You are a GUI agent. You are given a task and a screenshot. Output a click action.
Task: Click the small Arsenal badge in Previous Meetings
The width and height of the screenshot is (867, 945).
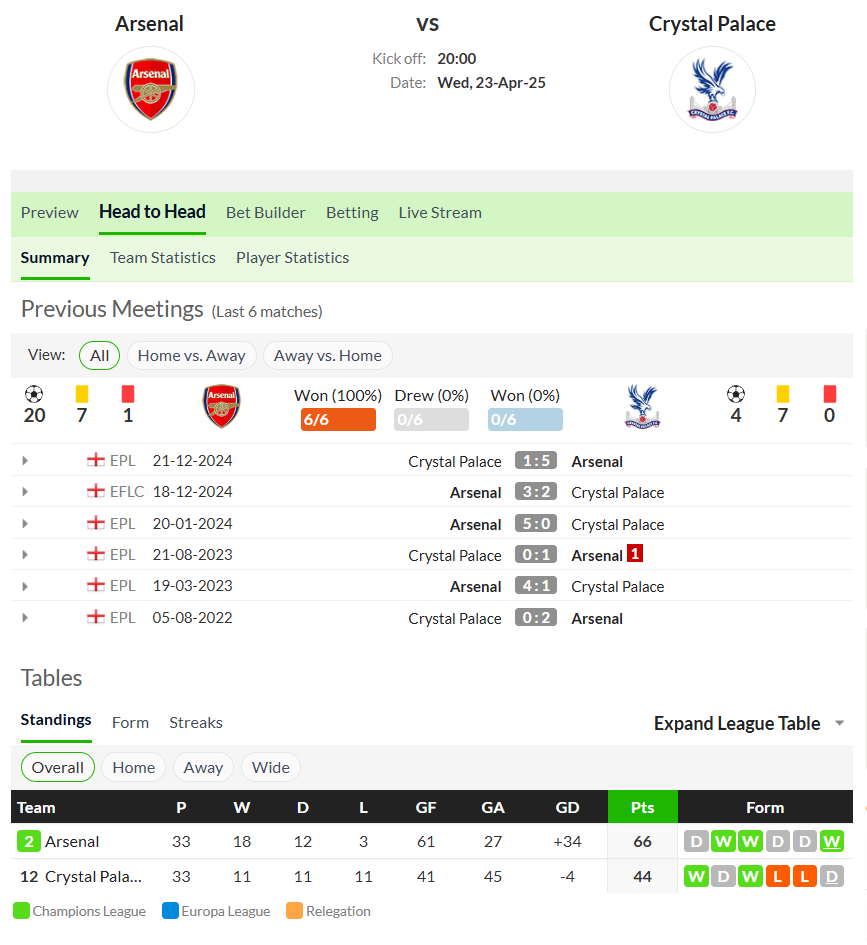[x=221, y=406]
